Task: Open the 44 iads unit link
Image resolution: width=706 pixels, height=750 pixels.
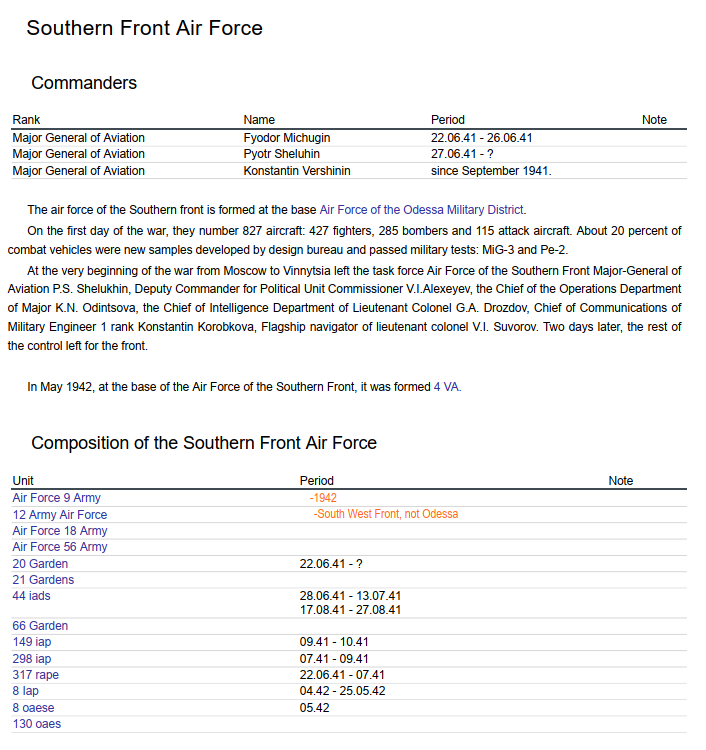Action: tap(31, 596)
